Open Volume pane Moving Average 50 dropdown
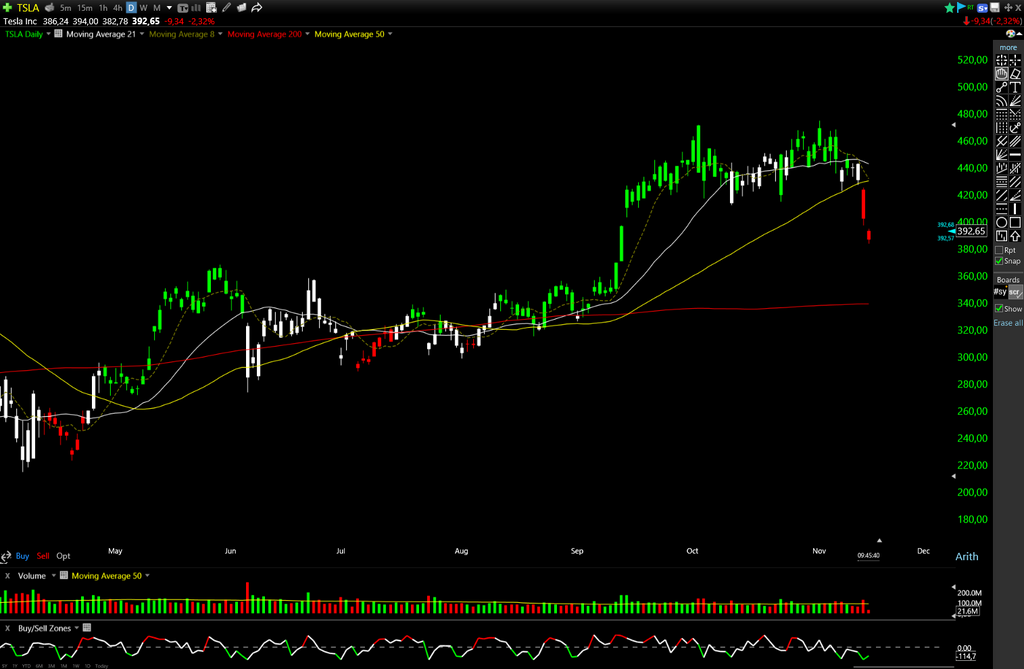 [147, 576]
